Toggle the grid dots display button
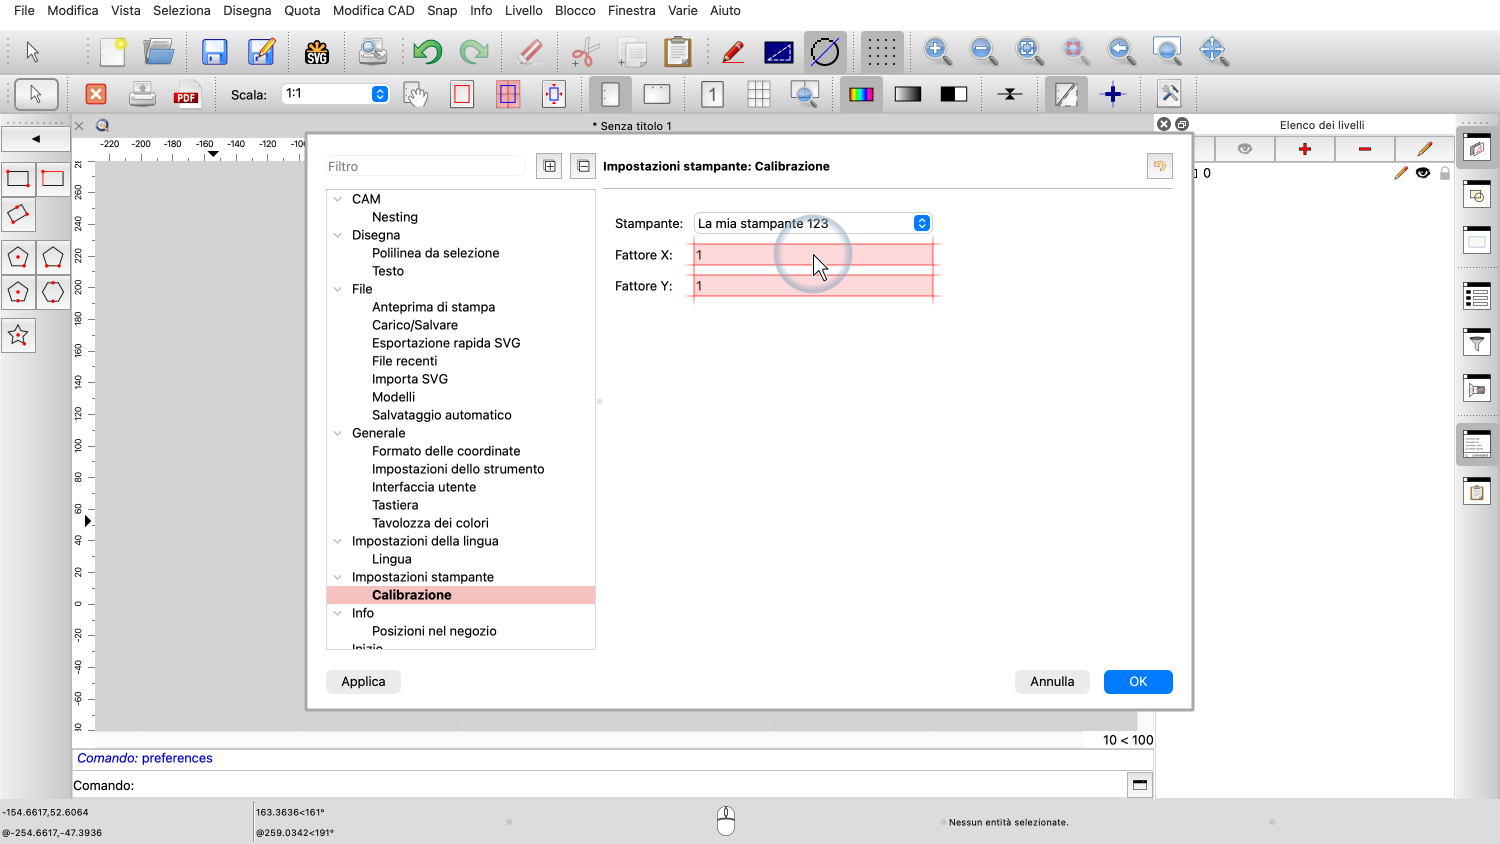The image size is (1500, 844). coord(881,52)
